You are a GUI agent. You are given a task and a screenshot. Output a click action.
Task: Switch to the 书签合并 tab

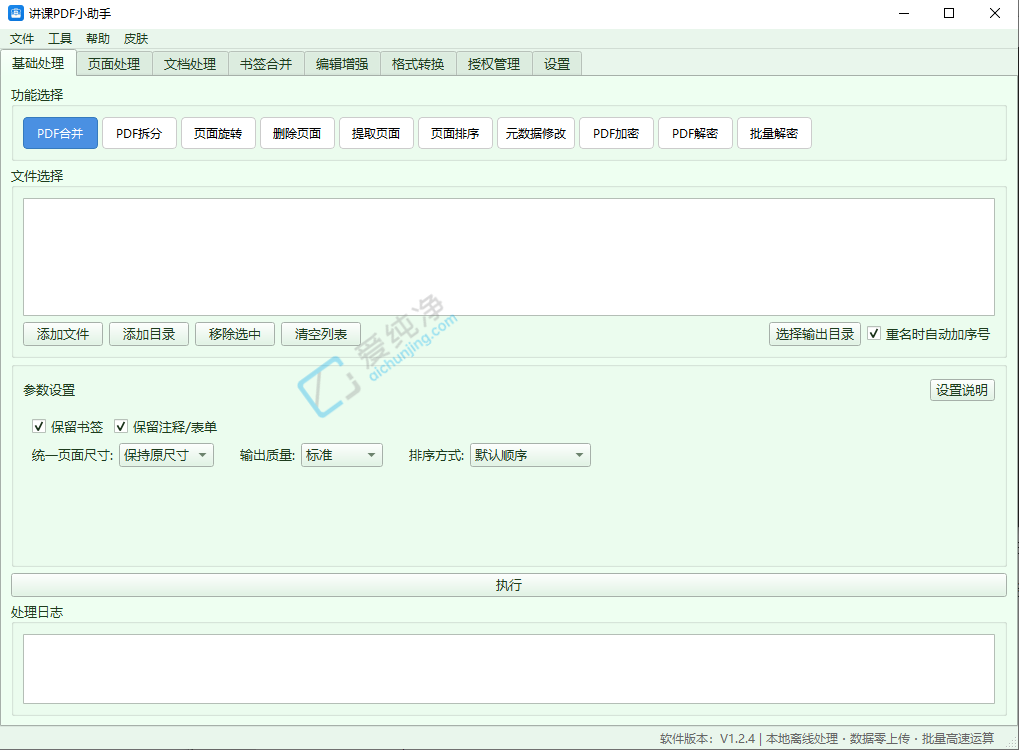(x=266, y=64)
